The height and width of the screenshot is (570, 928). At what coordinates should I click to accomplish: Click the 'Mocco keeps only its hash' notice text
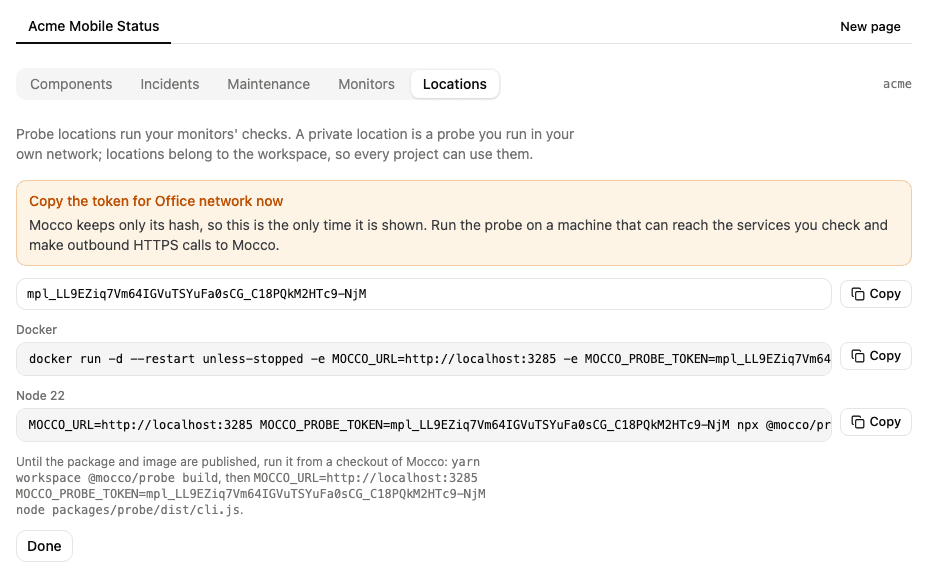(x=458, y=235)
